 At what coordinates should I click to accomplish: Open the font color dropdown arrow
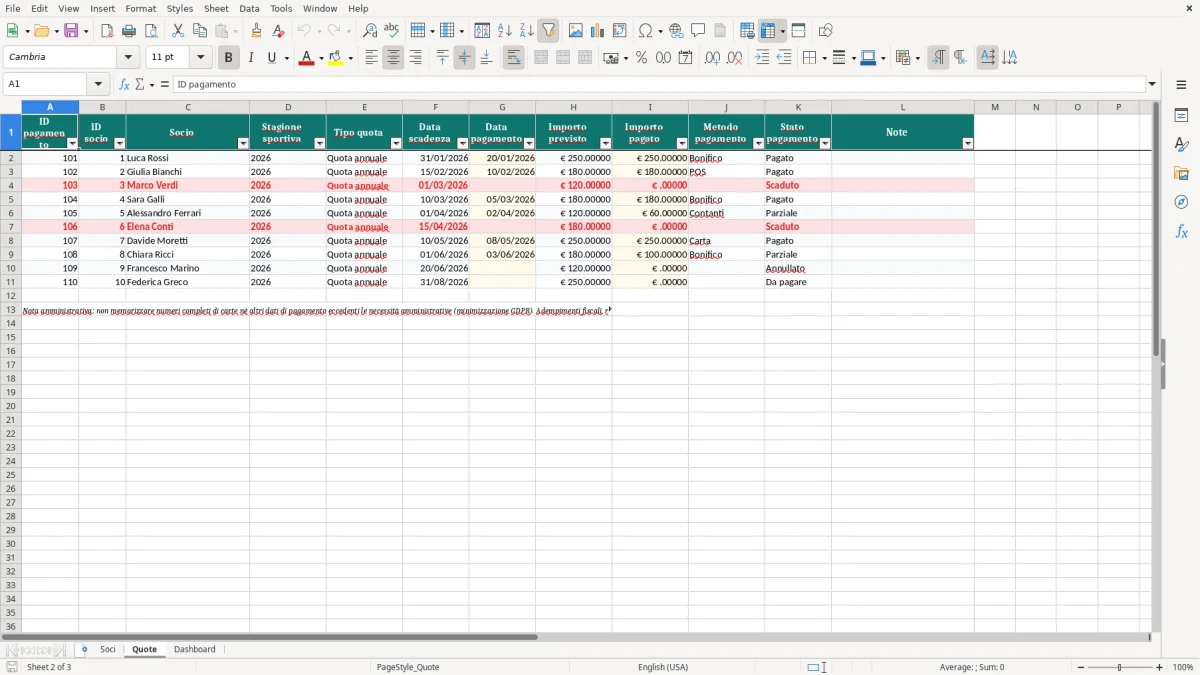[x=321, y=58]
